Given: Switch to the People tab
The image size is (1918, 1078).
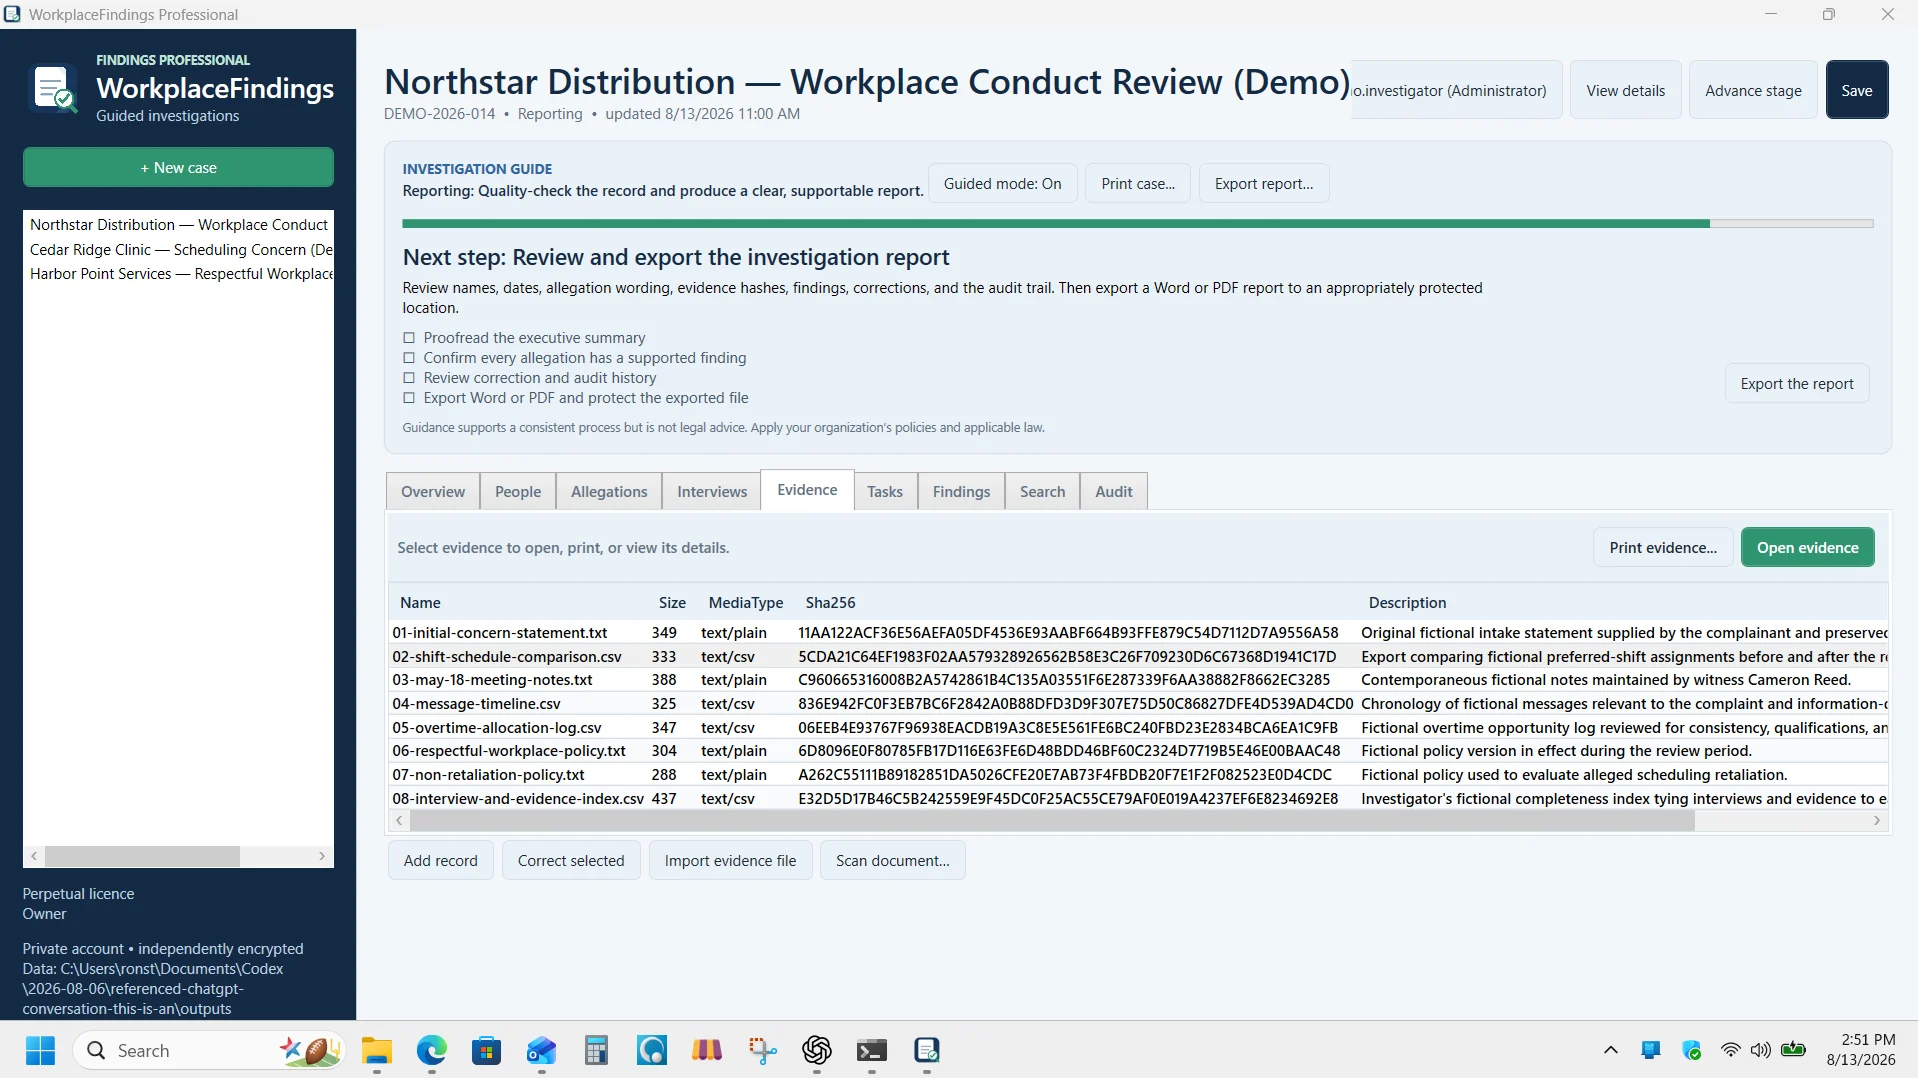Looking at the screenshot, I should click(x=517, y=491).
